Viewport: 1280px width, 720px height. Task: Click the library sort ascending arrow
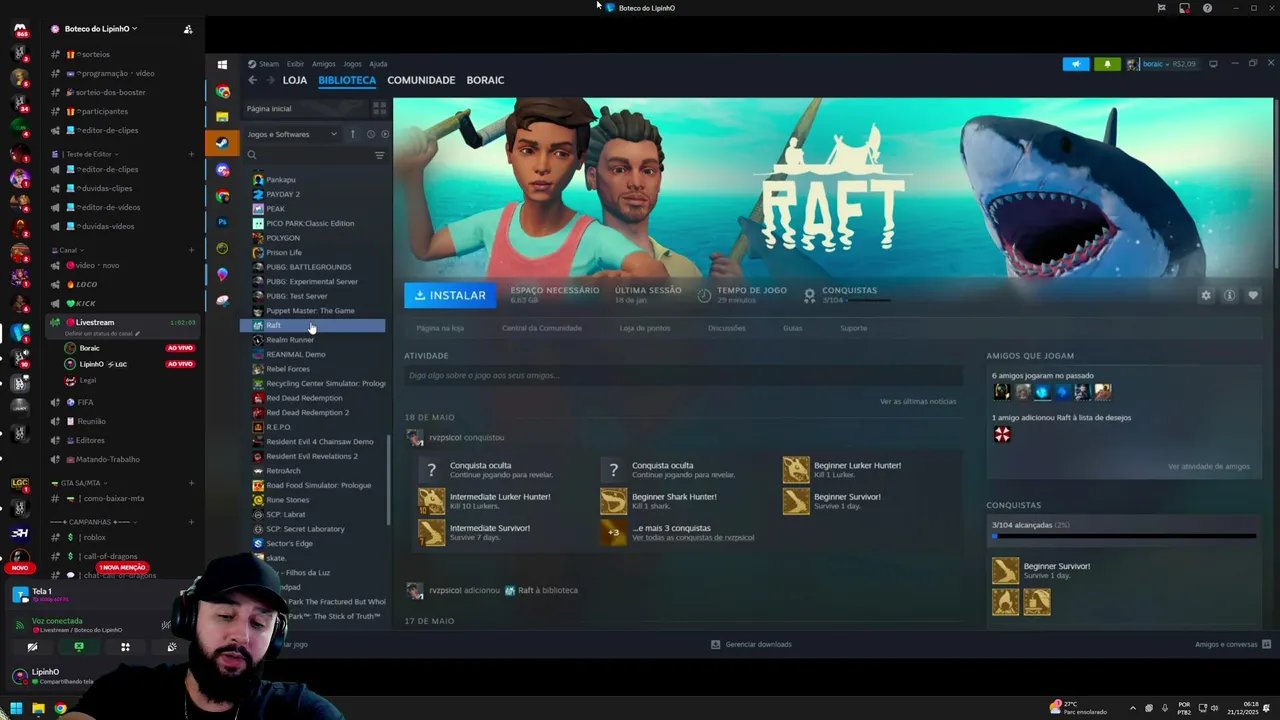(x=352, y=134)
